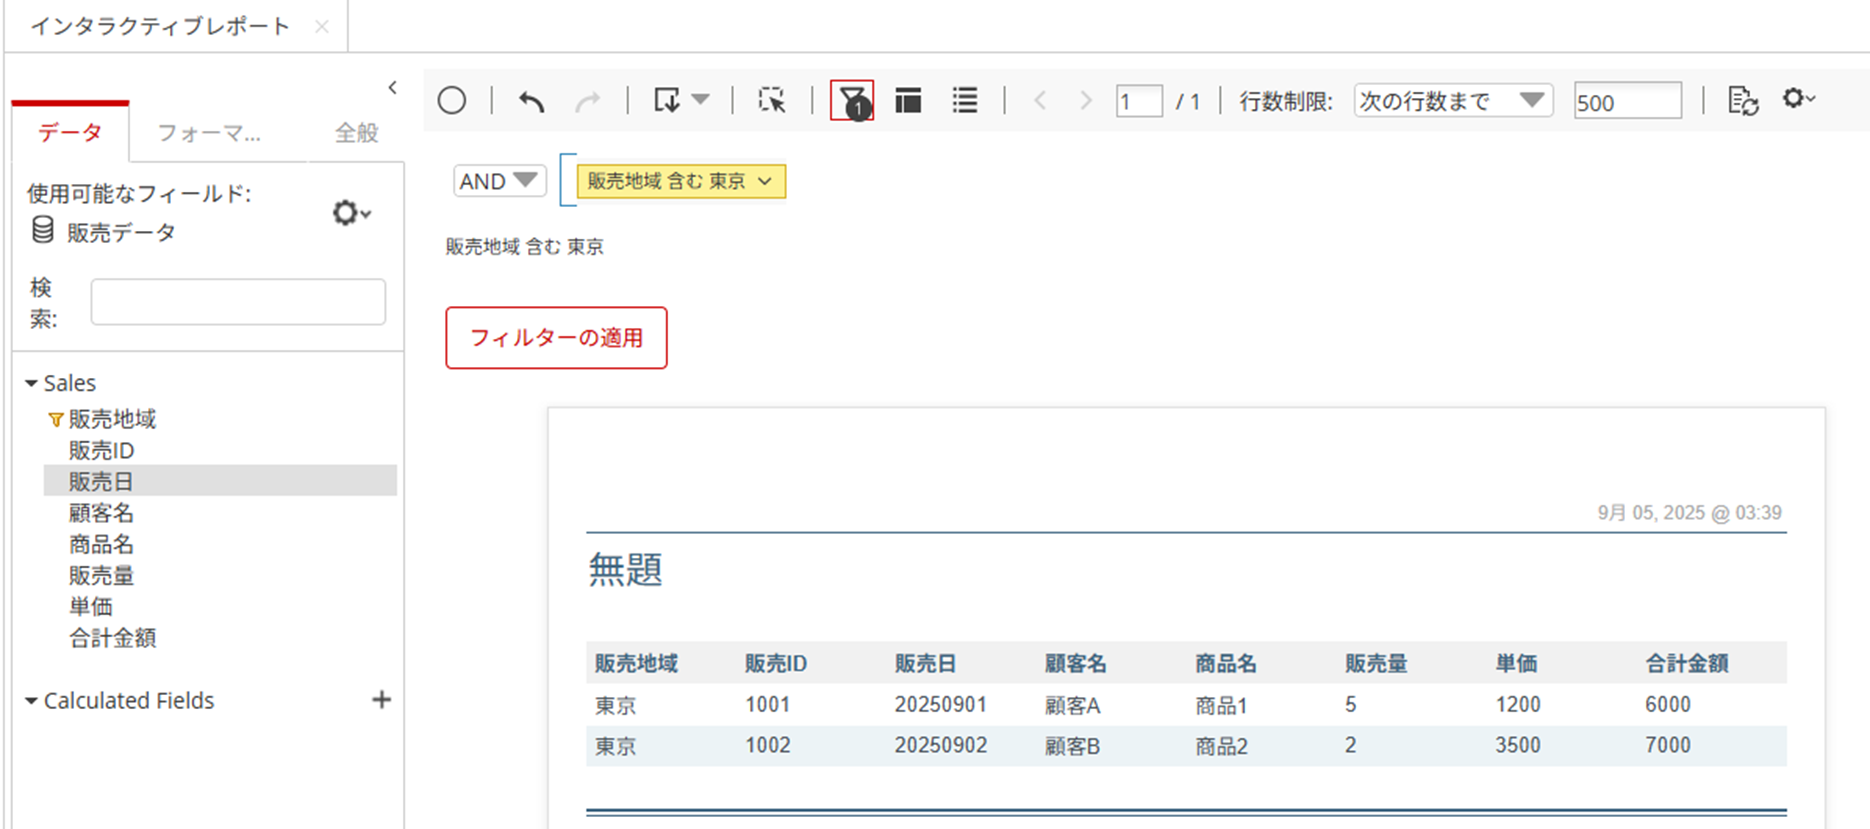This screenshot has height=829, width=1870.
Task: Click the redo arrow icon
Action: (588, 101)
